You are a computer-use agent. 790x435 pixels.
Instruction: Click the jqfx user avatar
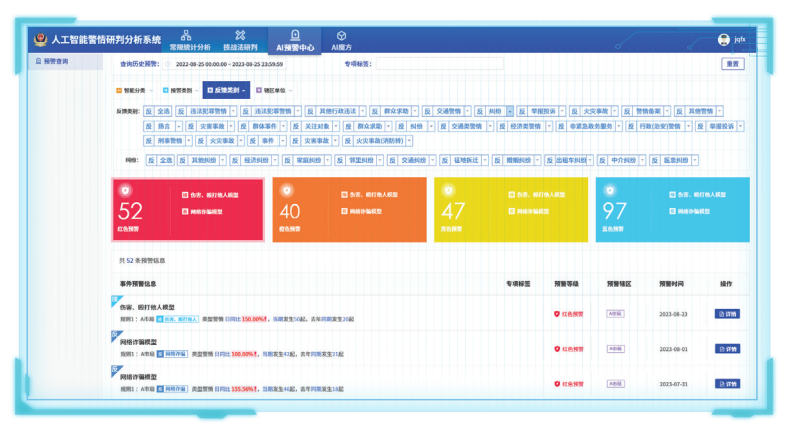click(723, 40)
